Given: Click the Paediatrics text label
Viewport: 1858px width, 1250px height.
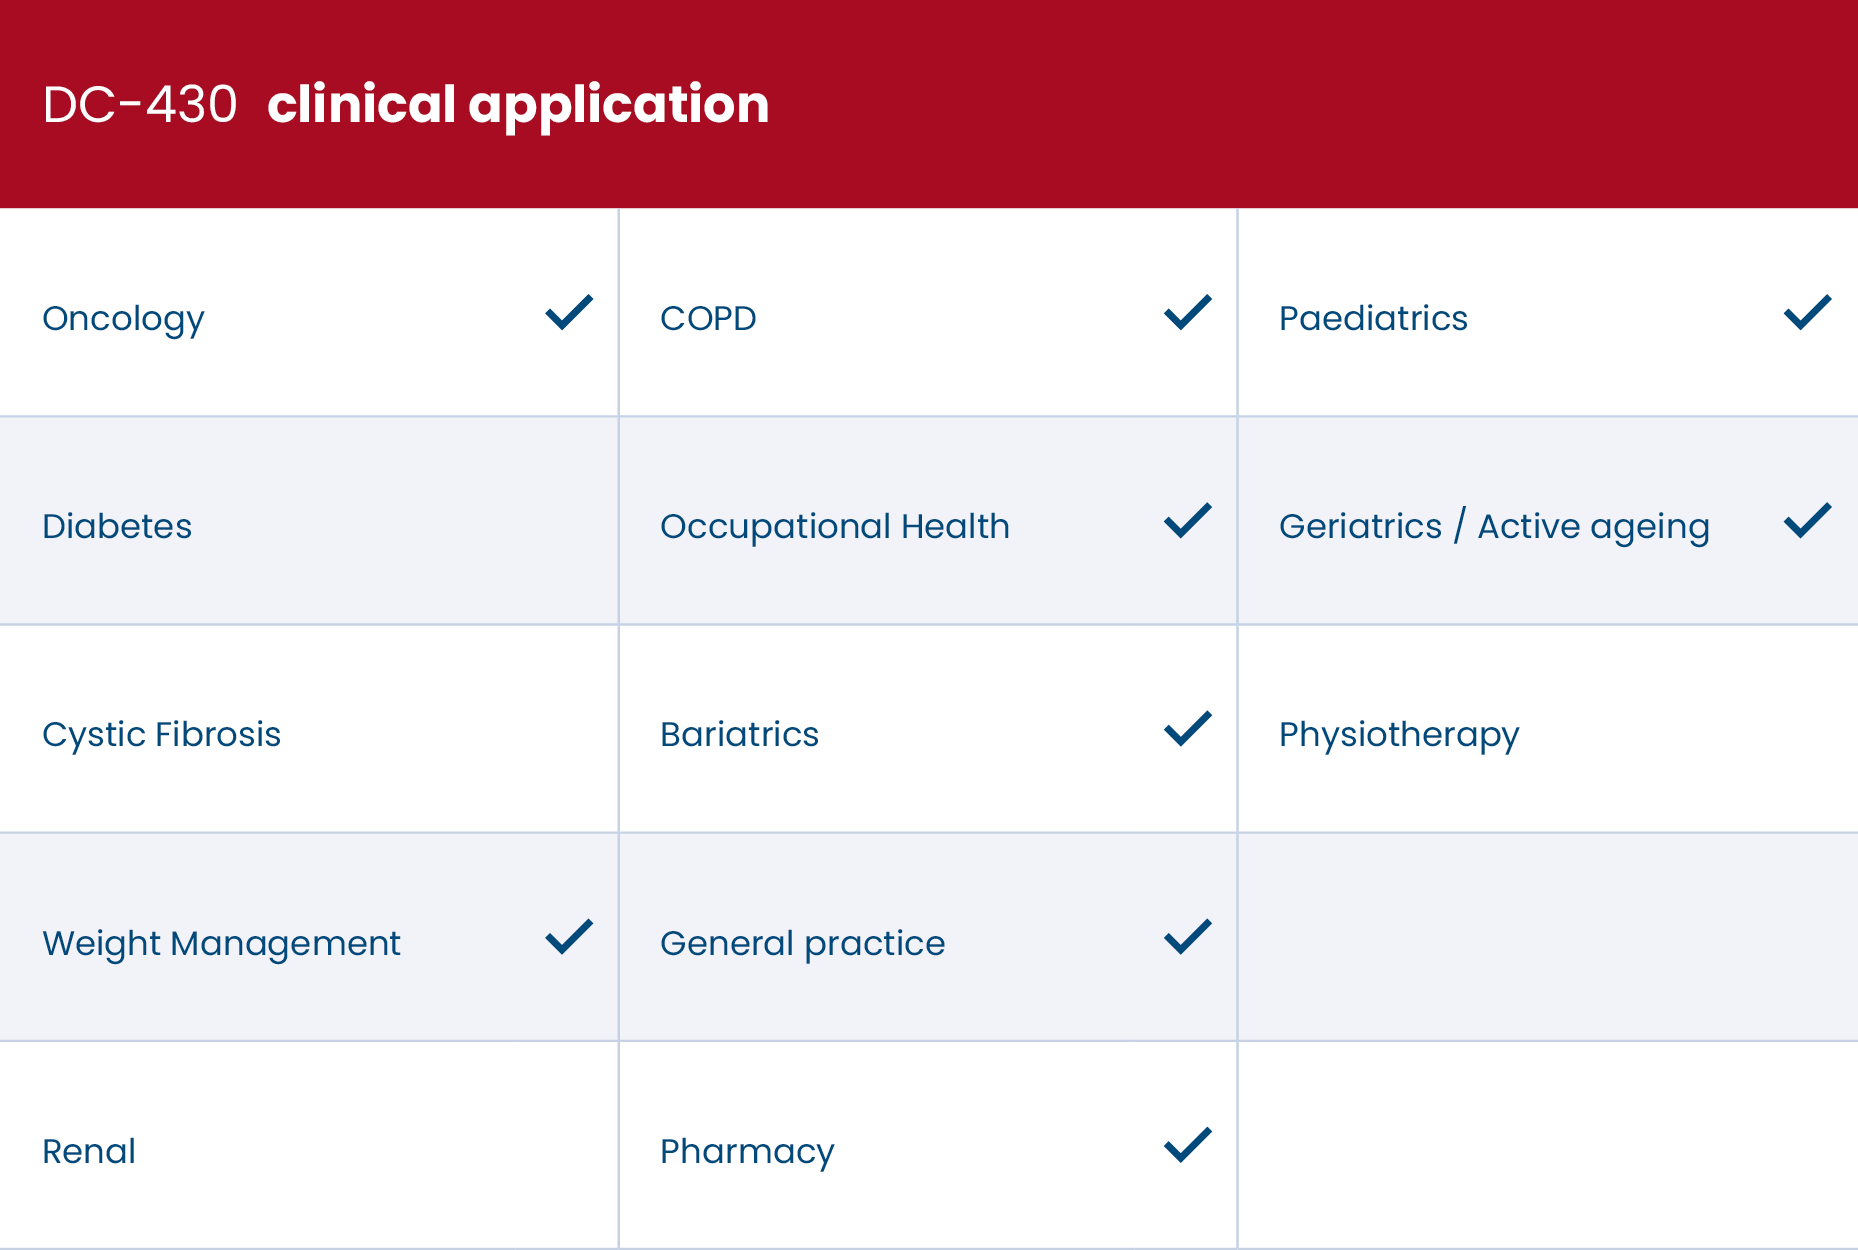Looking at the screenshot, I should pyautogui.click(x=1373, y=318).
